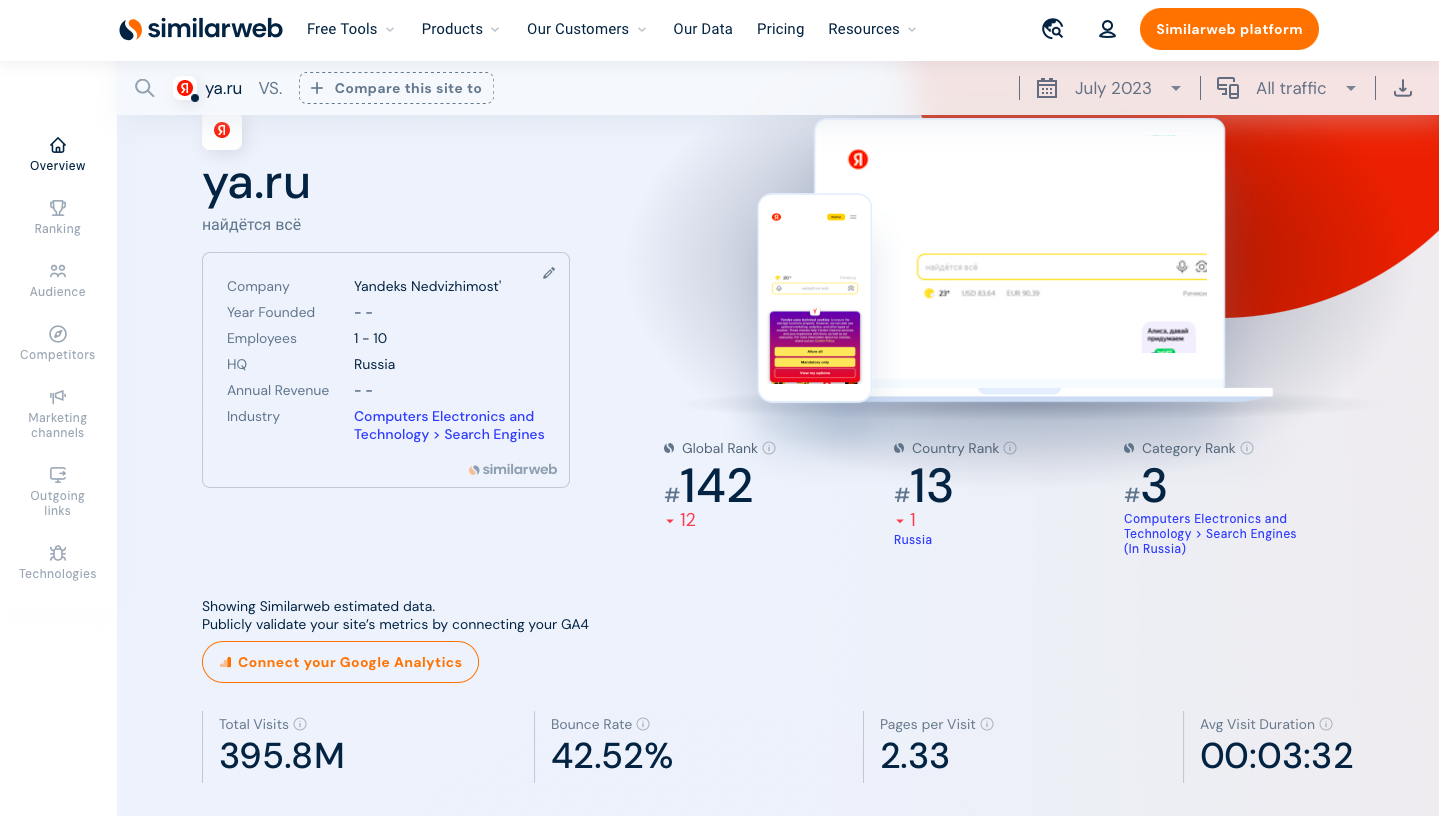This screenshot has width=1439, height=816.
Task: Click the devices icon beside All traffic
Action: click(x=1228, y=88)
